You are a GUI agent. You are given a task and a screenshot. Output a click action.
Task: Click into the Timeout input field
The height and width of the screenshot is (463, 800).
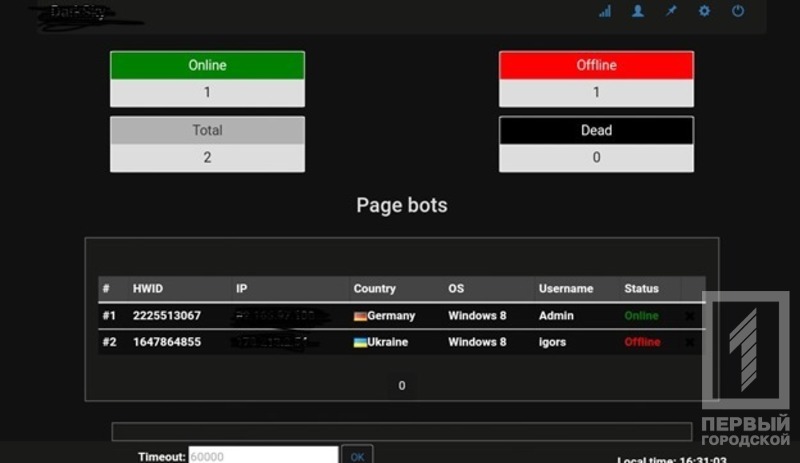coord(264,455)
